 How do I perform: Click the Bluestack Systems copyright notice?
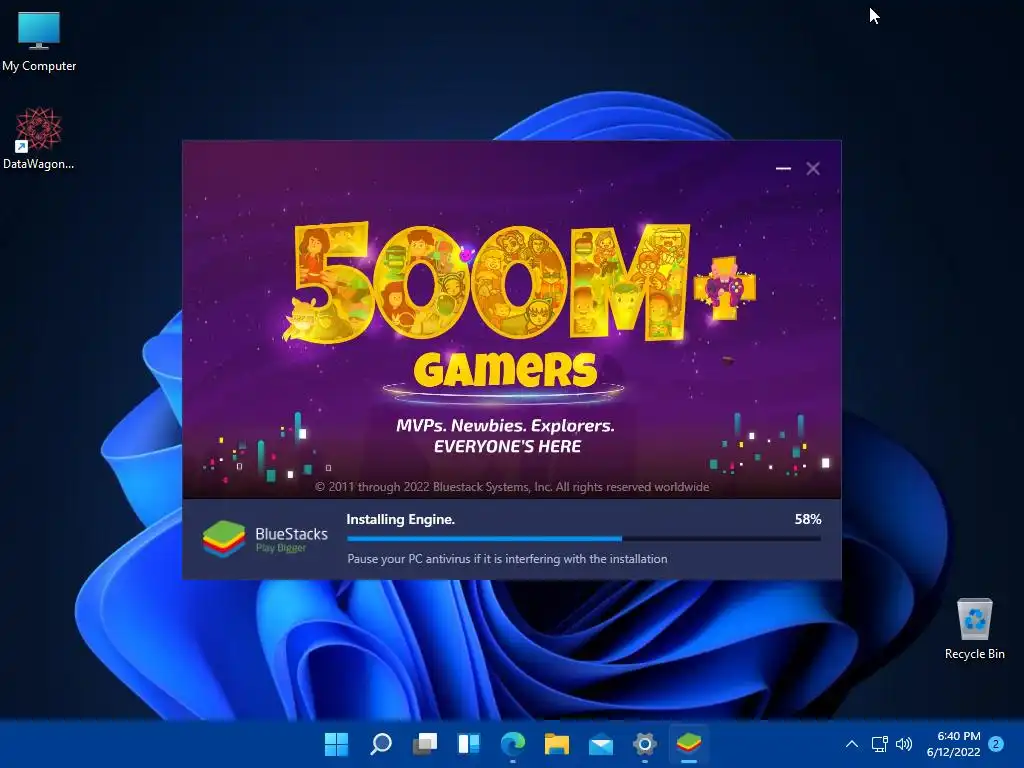[512, 487]
